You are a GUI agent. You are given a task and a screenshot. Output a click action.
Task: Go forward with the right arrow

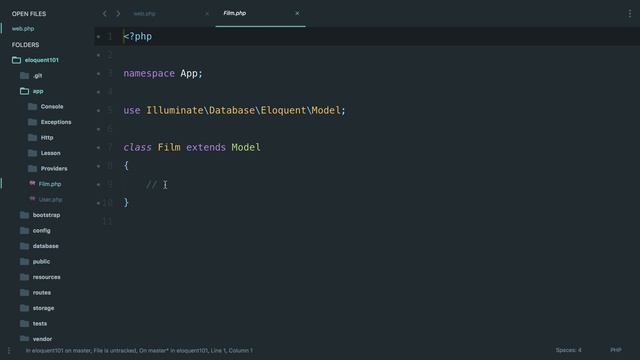(118, 13)
